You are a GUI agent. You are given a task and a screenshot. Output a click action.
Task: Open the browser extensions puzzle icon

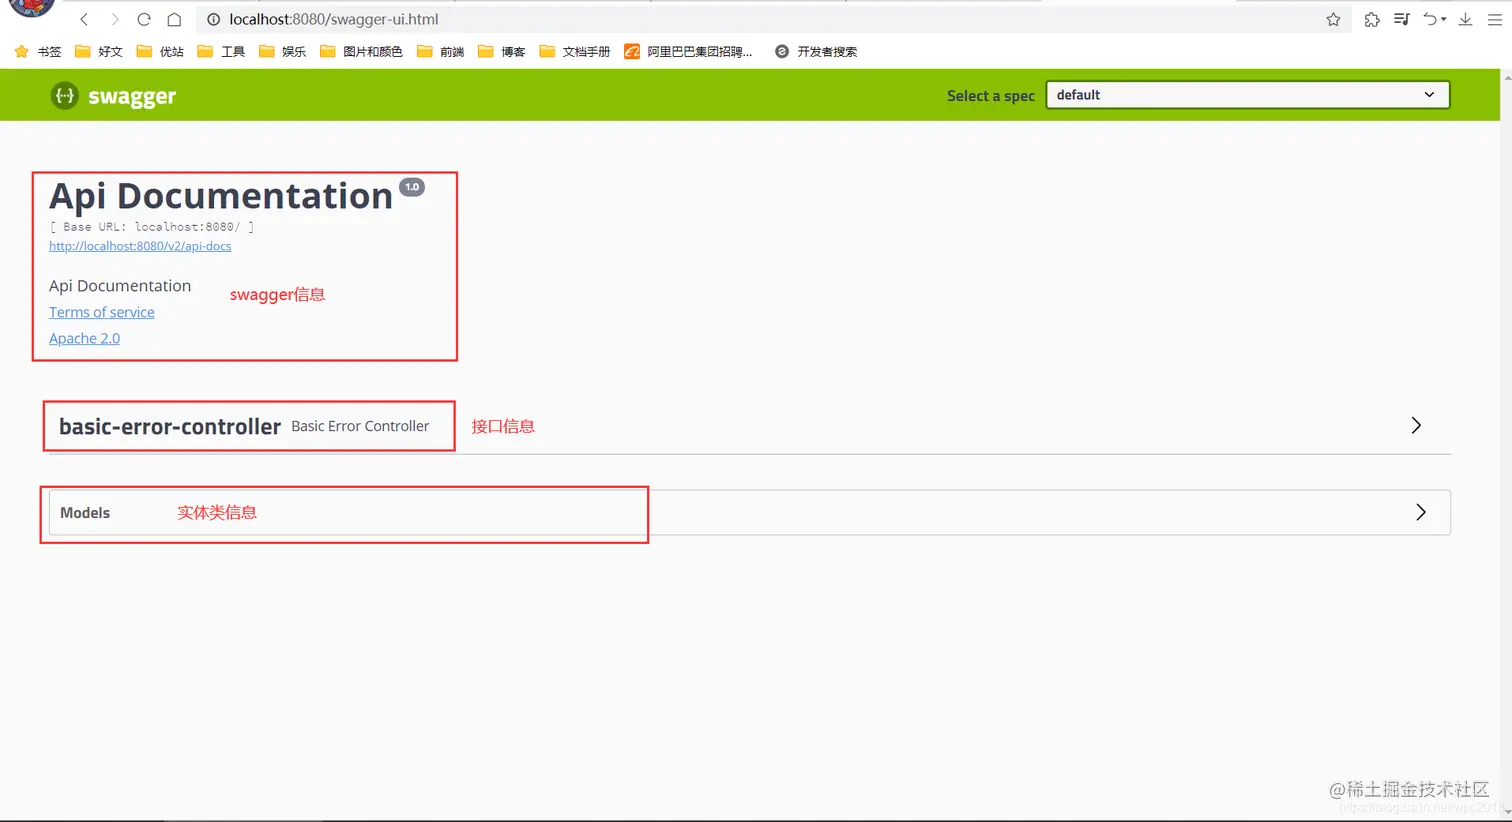click(x=1372, y=19)
